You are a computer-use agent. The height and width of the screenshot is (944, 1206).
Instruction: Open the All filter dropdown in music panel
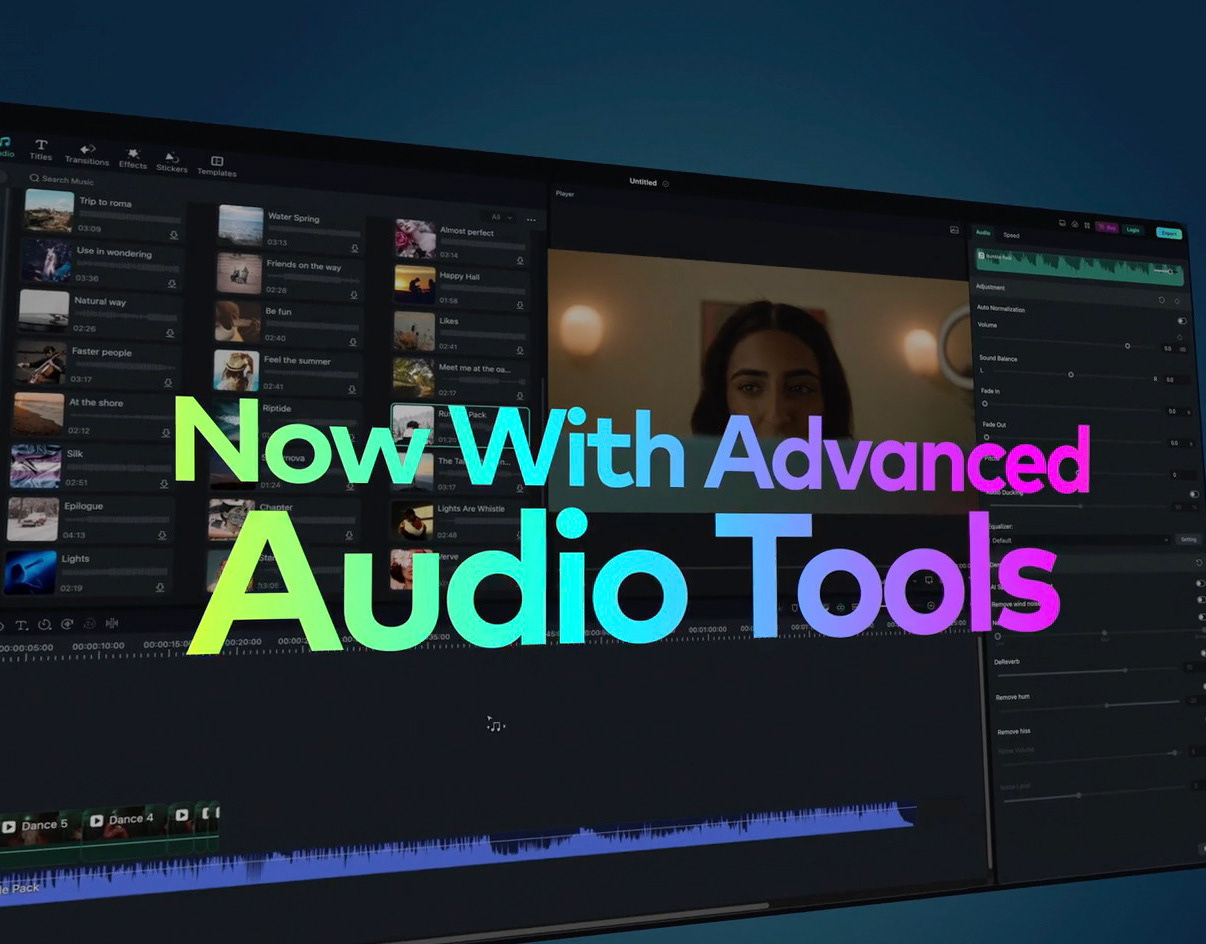500,217
